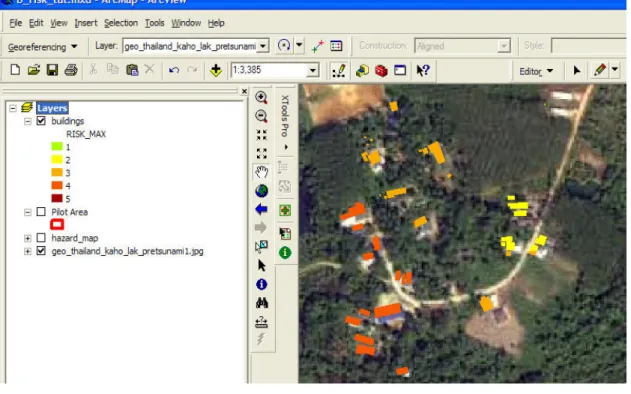Click the georeferencing Rotate tool
The height and width of the screenshot is (394, 631).
click(284, 45)
